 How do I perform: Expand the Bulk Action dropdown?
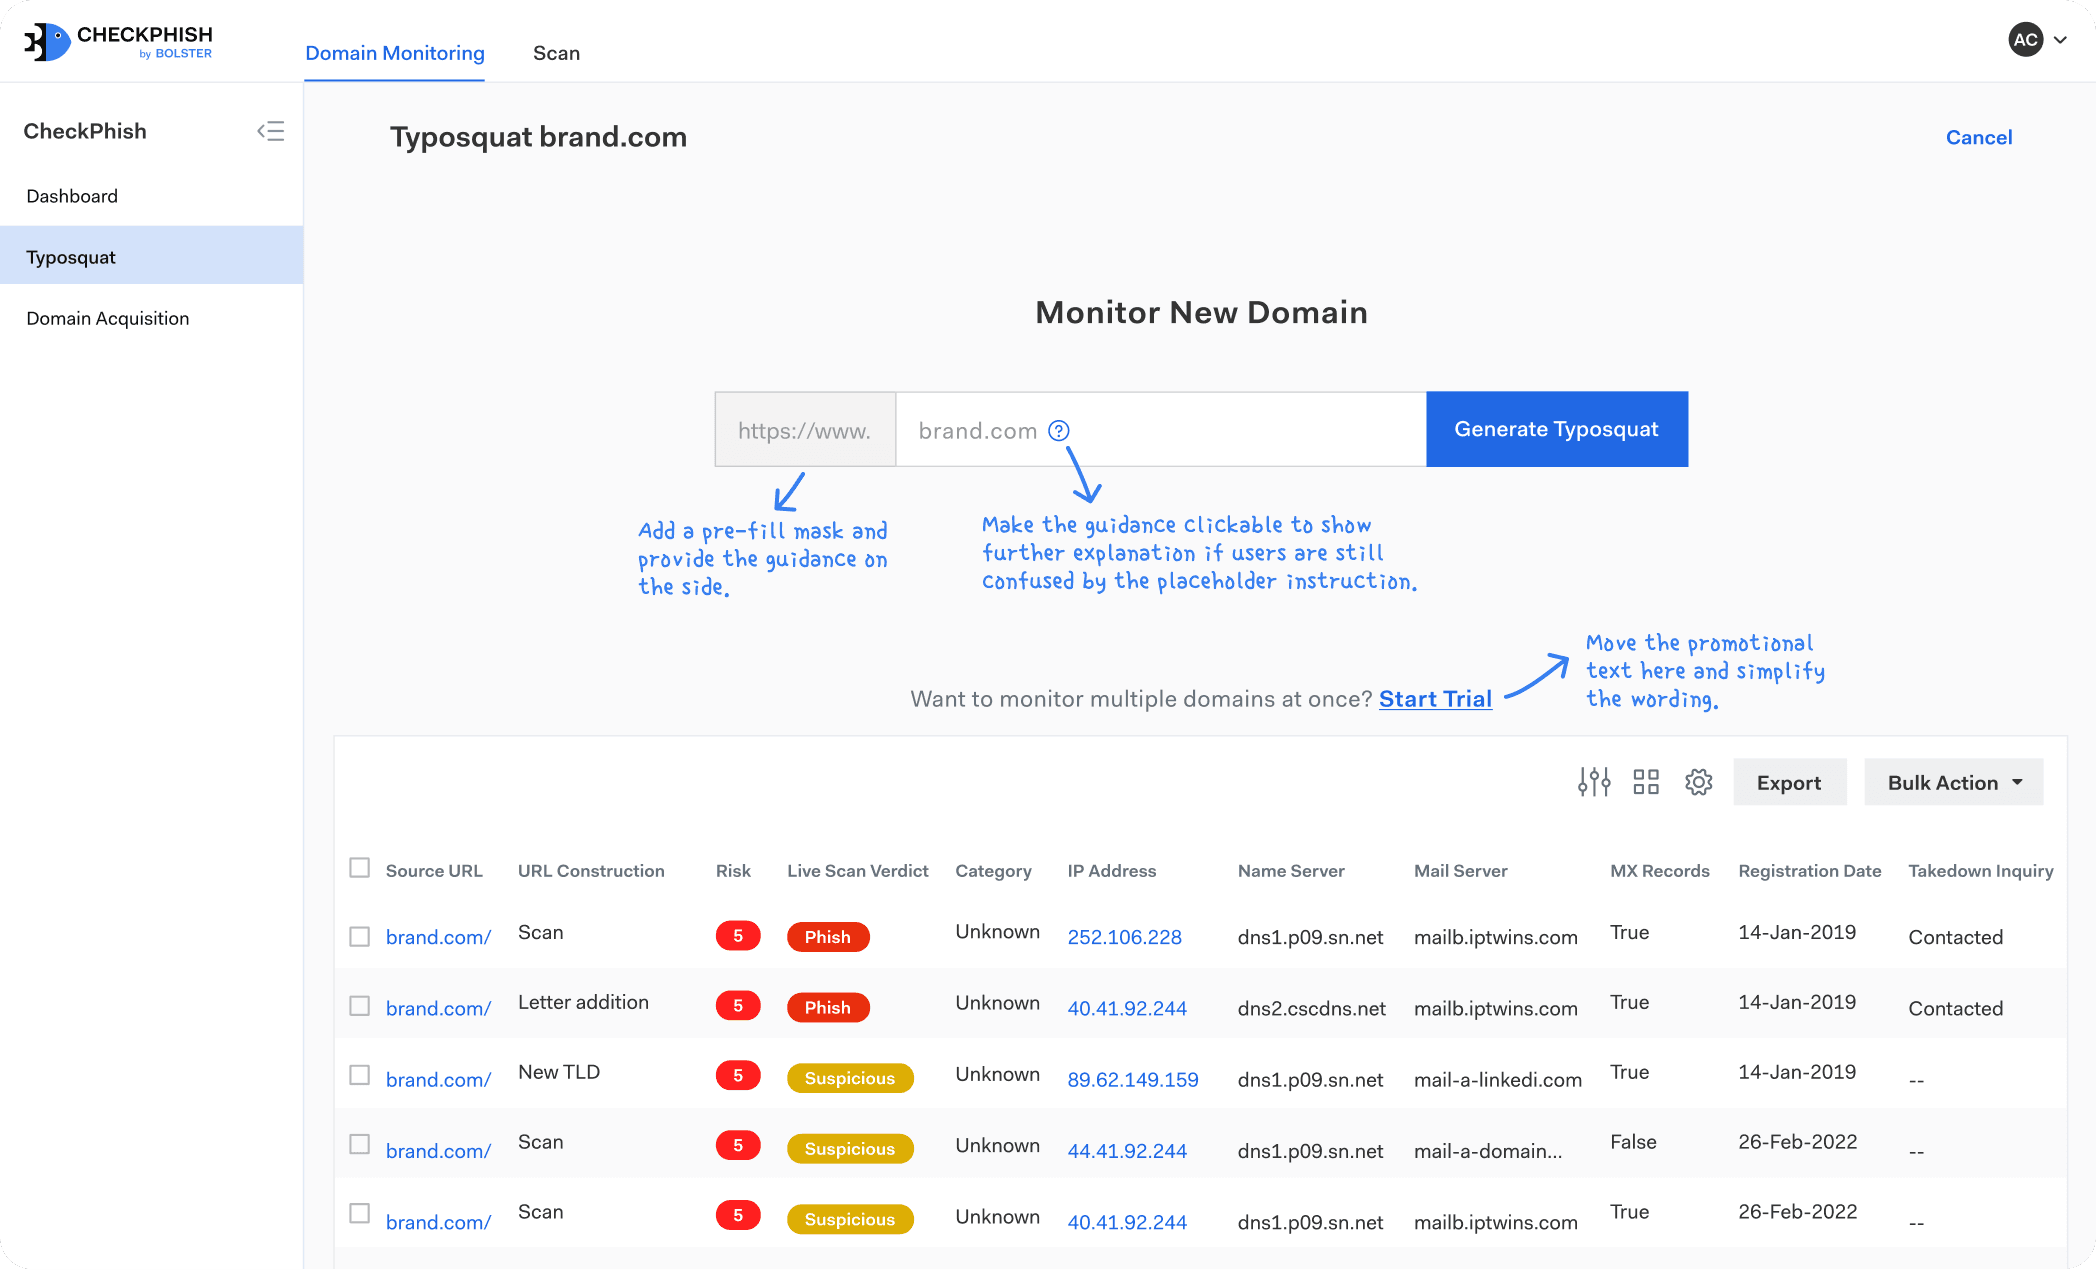click(x=1953, y=782)
